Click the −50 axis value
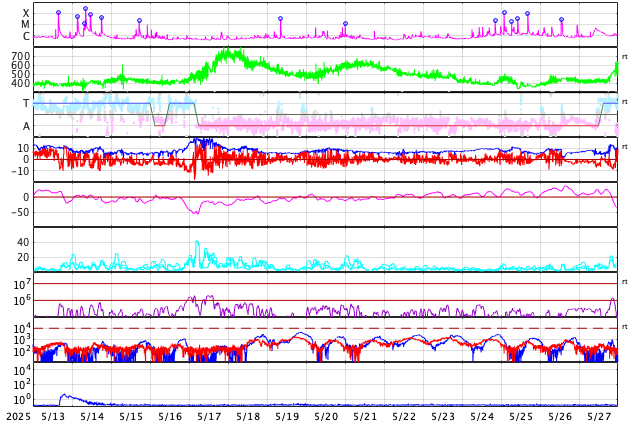 coord(20,212)
